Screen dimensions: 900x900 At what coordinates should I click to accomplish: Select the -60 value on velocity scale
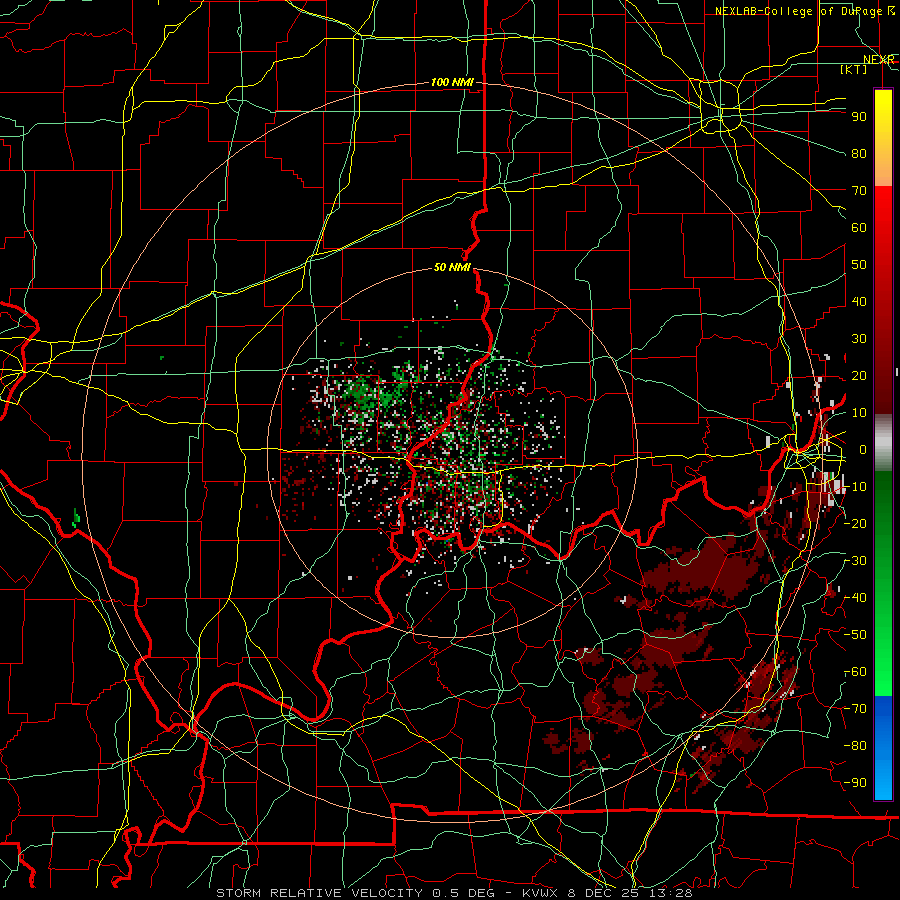pos(855,672)
